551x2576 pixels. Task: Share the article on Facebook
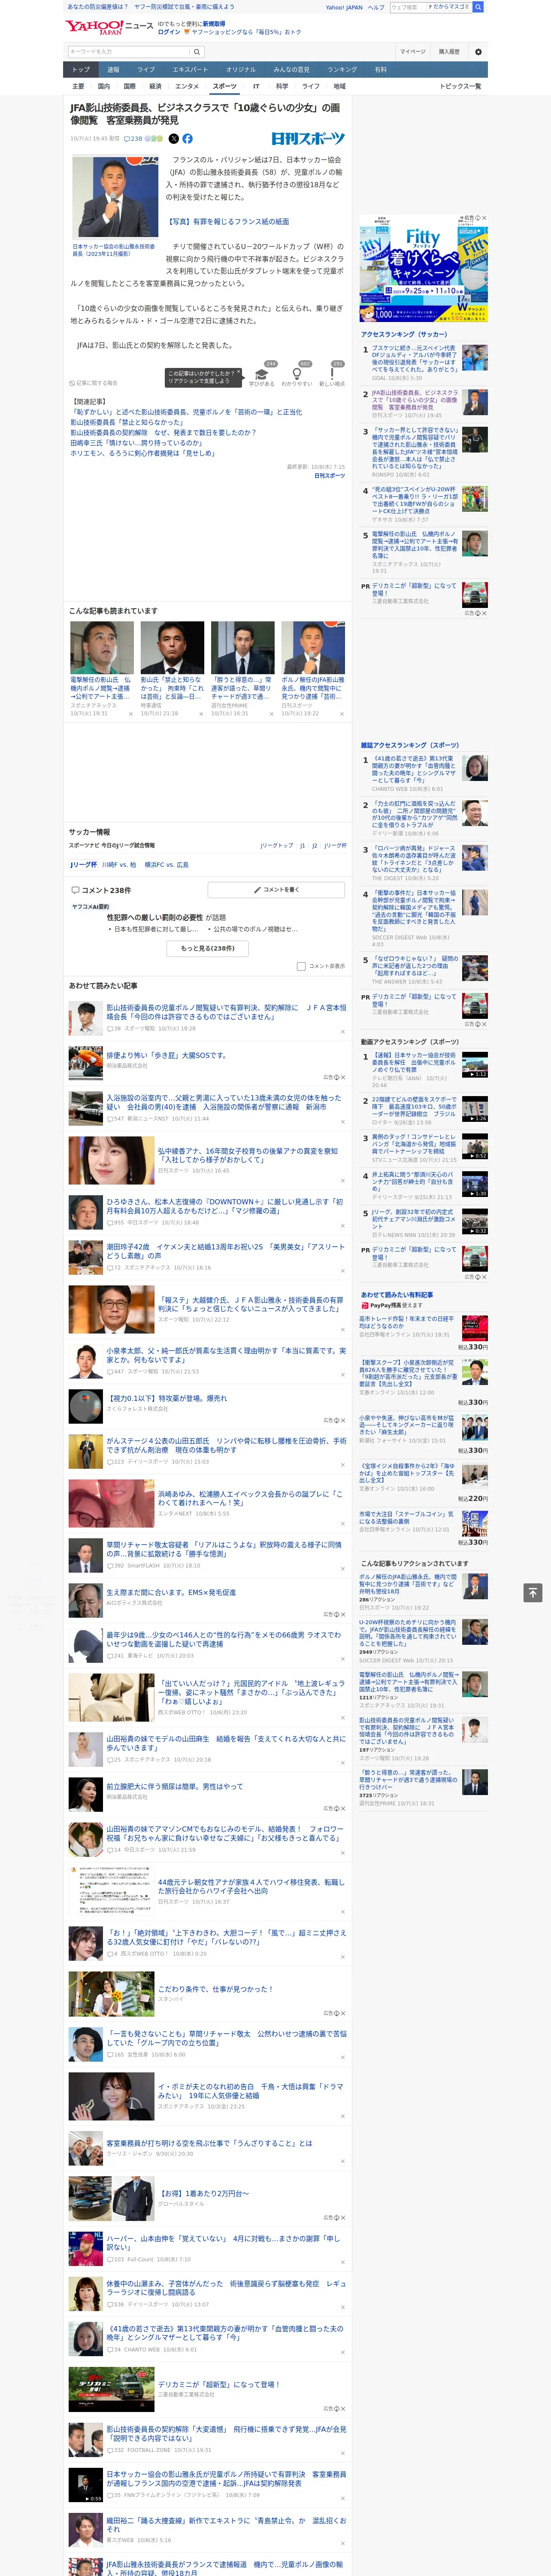click(187, 139)
